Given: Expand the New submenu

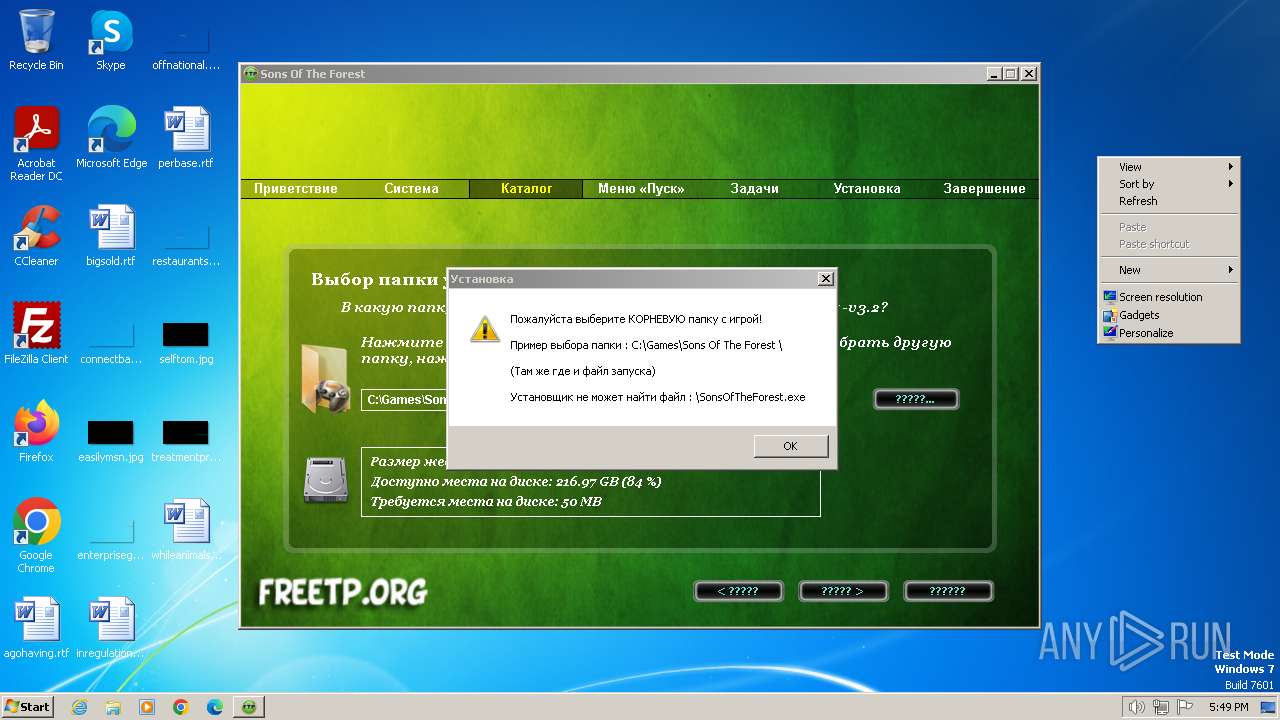Looking at the screenshot, I should [x=1168, y=270].
